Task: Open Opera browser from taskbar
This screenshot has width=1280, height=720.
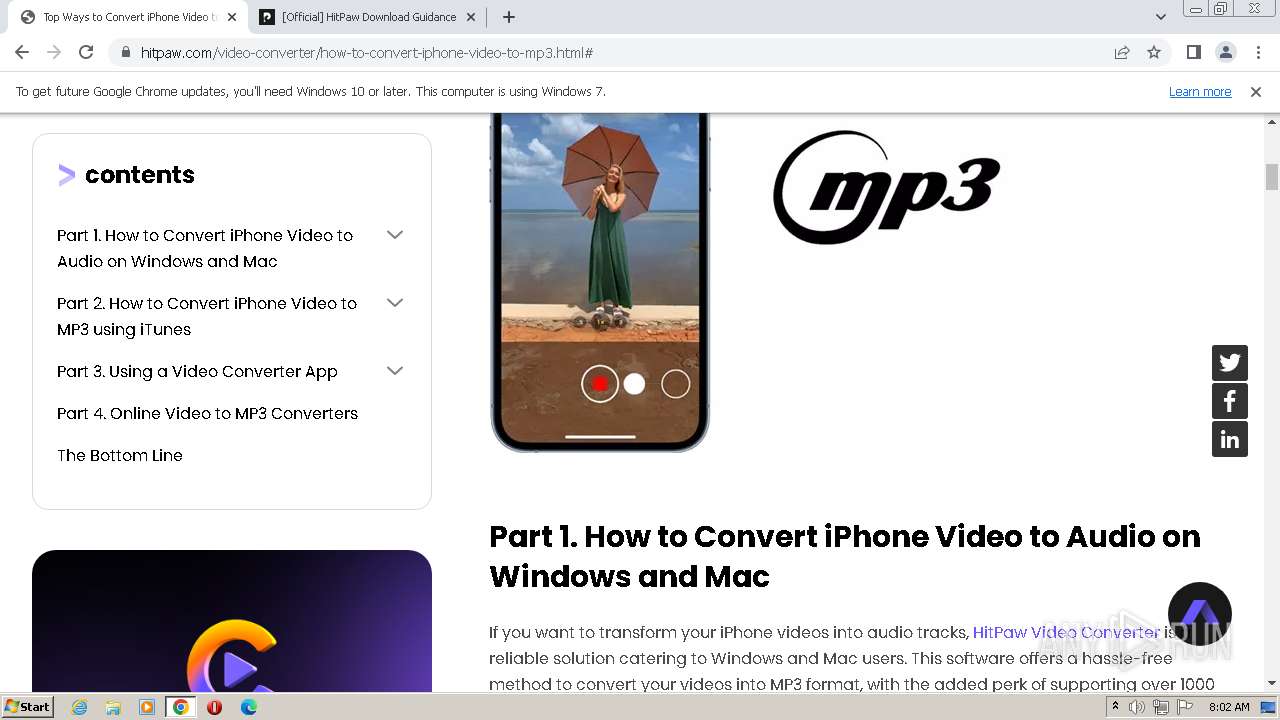Action: 214,707
